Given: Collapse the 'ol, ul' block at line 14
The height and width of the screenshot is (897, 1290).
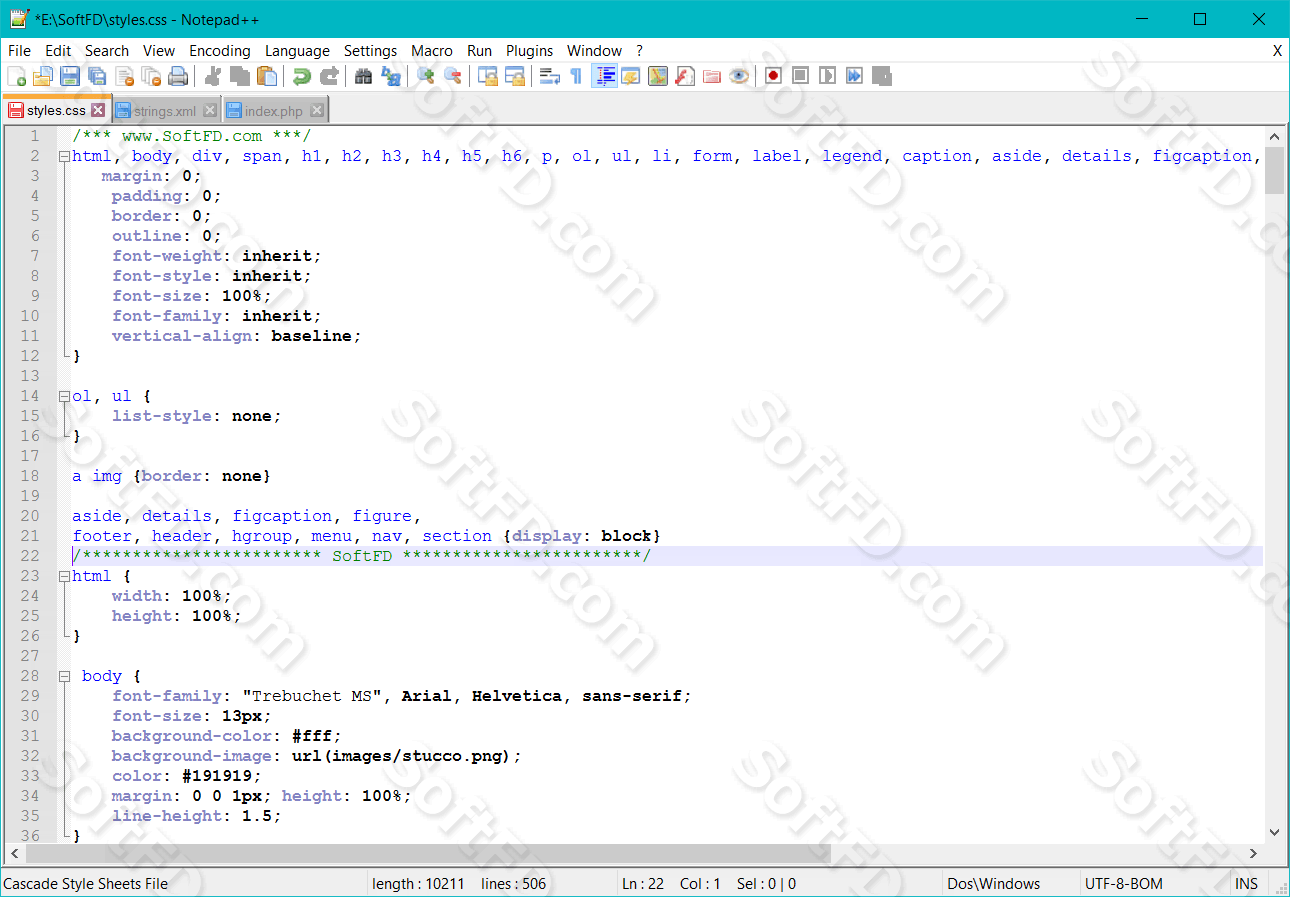Looking at the screenshot, I should point(64,397).
